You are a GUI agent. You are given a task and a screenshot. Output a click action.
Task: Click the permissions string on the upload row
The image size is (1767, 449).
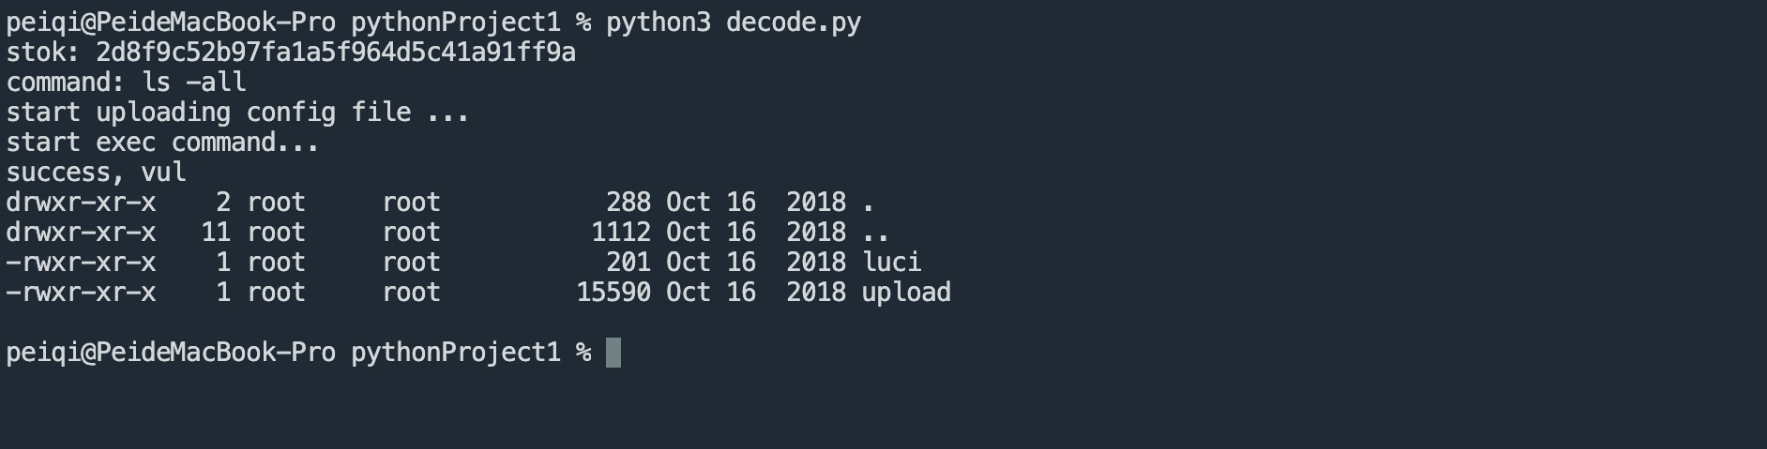[81, 292]
